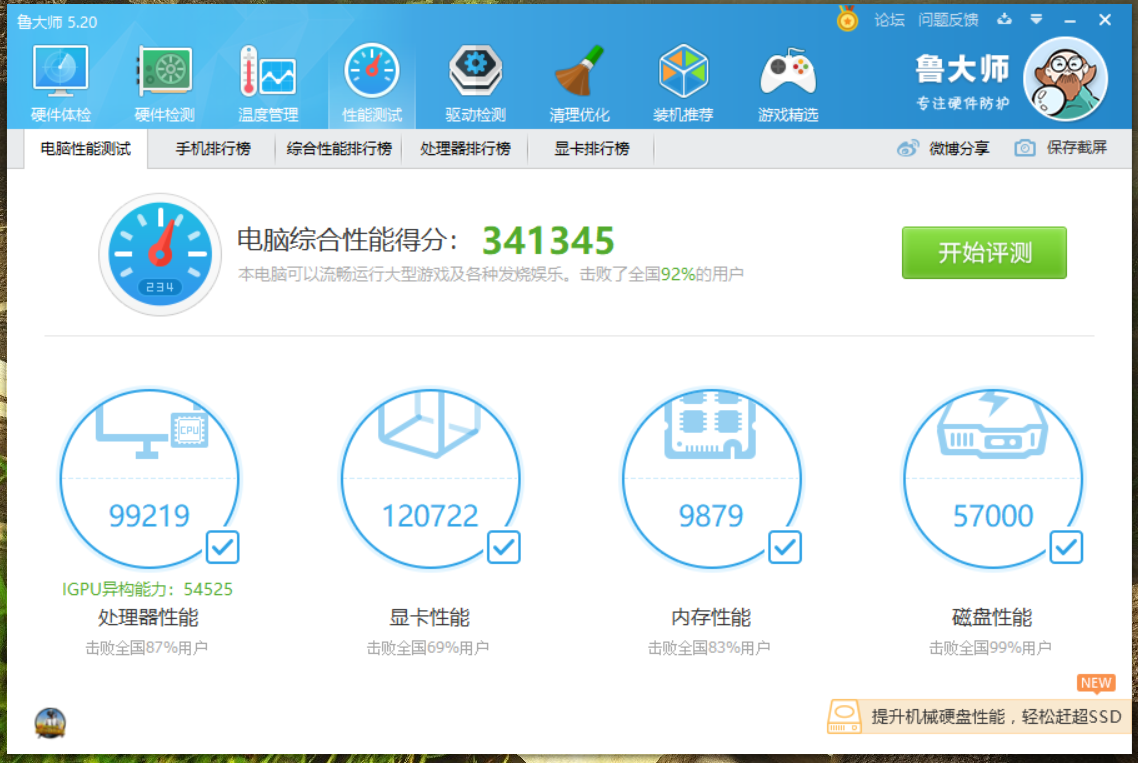Switch to the 综合性能排行榜 tab
Image resolution: width=1138 pixels, height=763 pixels.
click(x=339, y=149)
